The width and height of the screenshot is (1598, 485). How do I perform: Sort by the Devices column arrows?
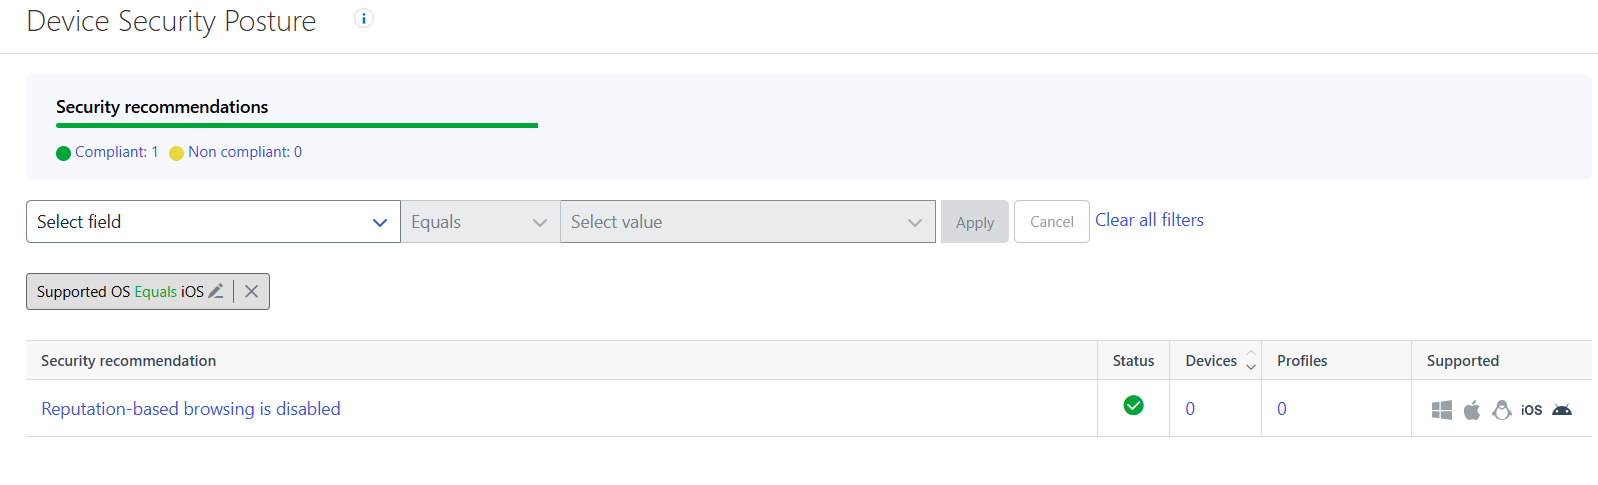pyautogui.click(x=1251, y=361)
